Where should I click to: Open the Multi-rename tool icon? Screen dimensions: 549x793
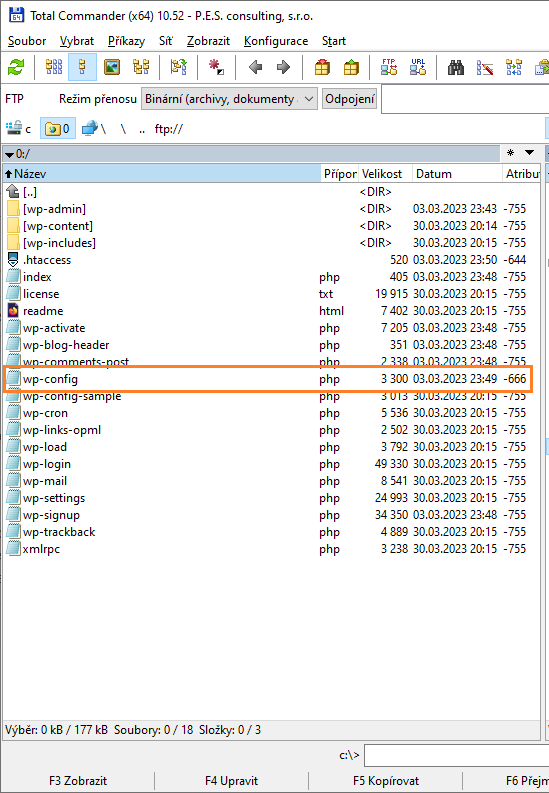click(485, 67)
